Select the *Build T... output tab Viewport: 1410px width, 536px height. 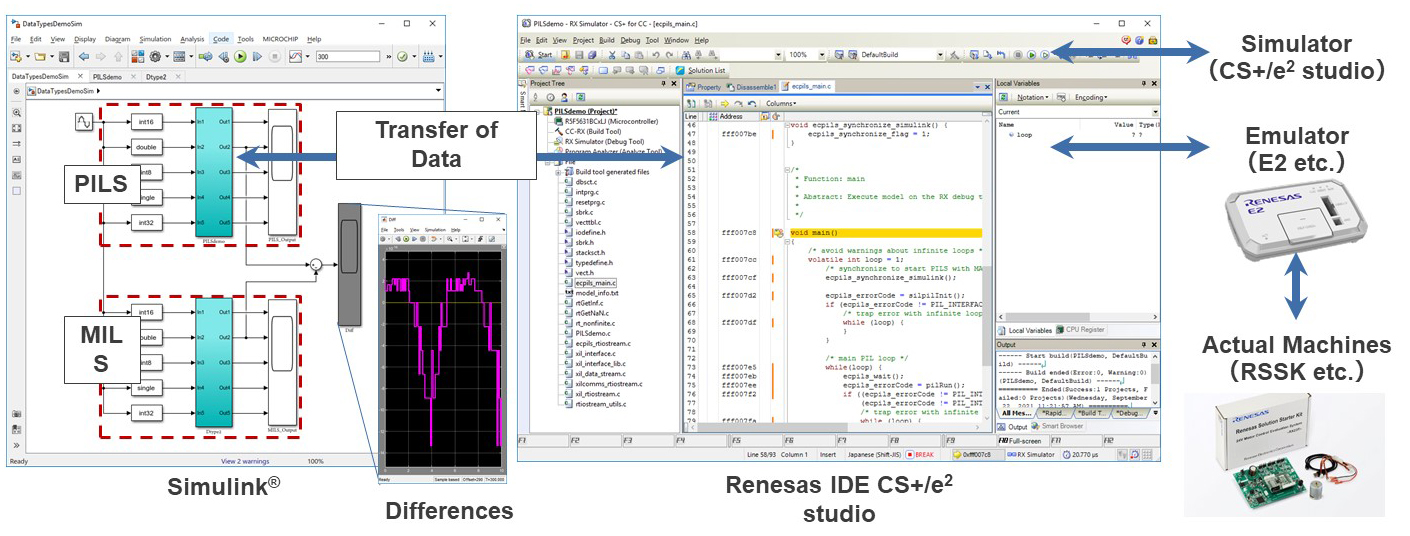tap(1093, 413)
